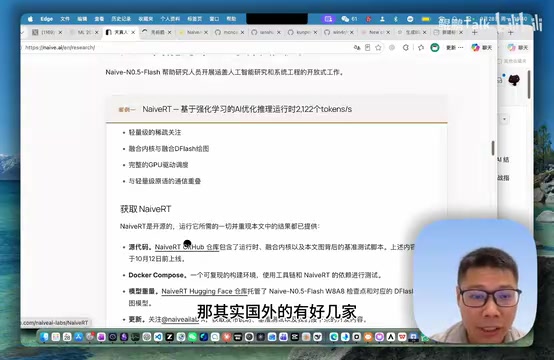Open the 收藏夹 menu
Image resolution: width=554 pixels, height=360 pixels.
tap(146, 19)
